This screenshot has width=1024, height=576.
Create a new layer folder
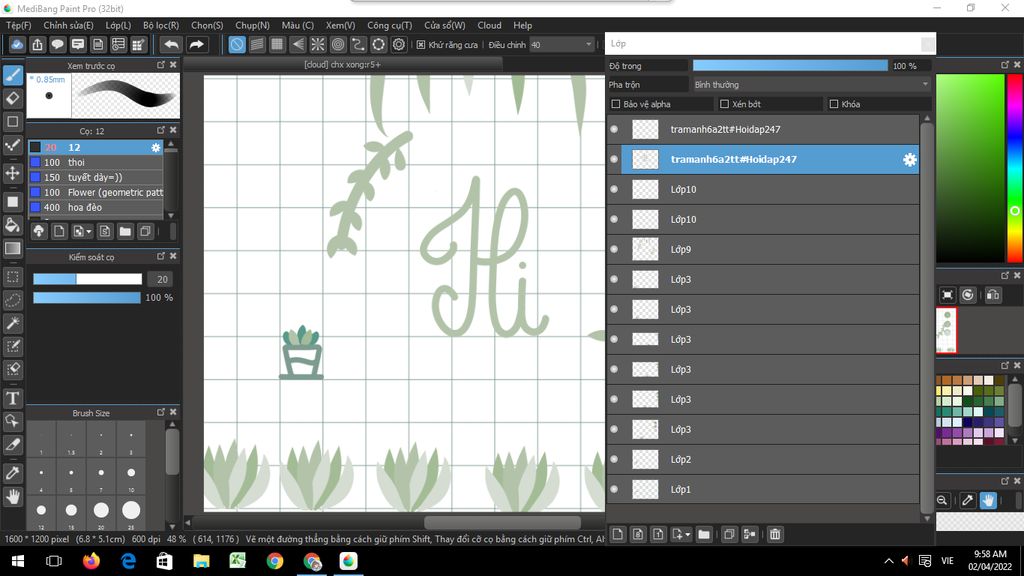coord(704,534)
